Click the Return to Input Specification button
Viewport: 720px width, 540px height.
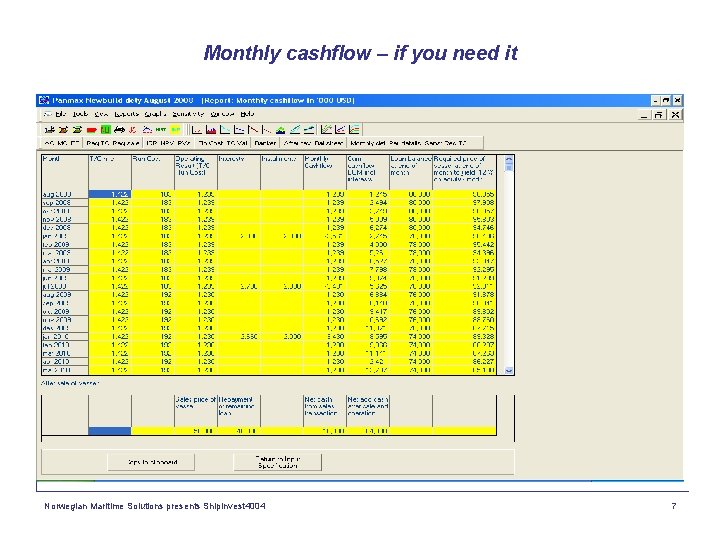278,462
